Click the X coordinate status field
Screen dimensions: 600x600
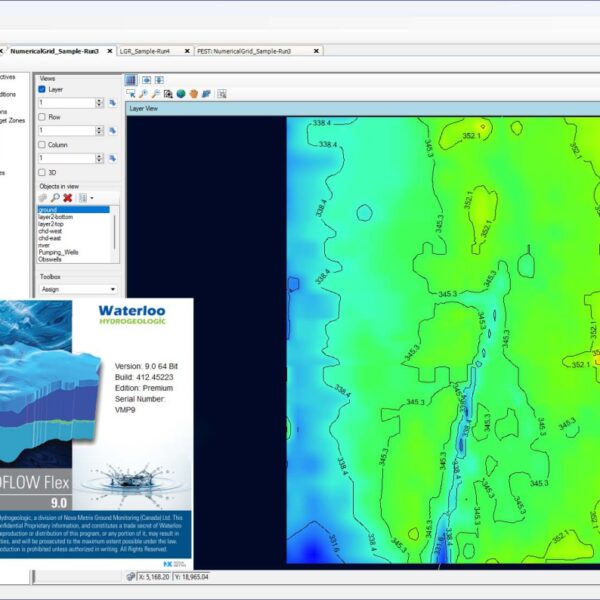point(154,577)
